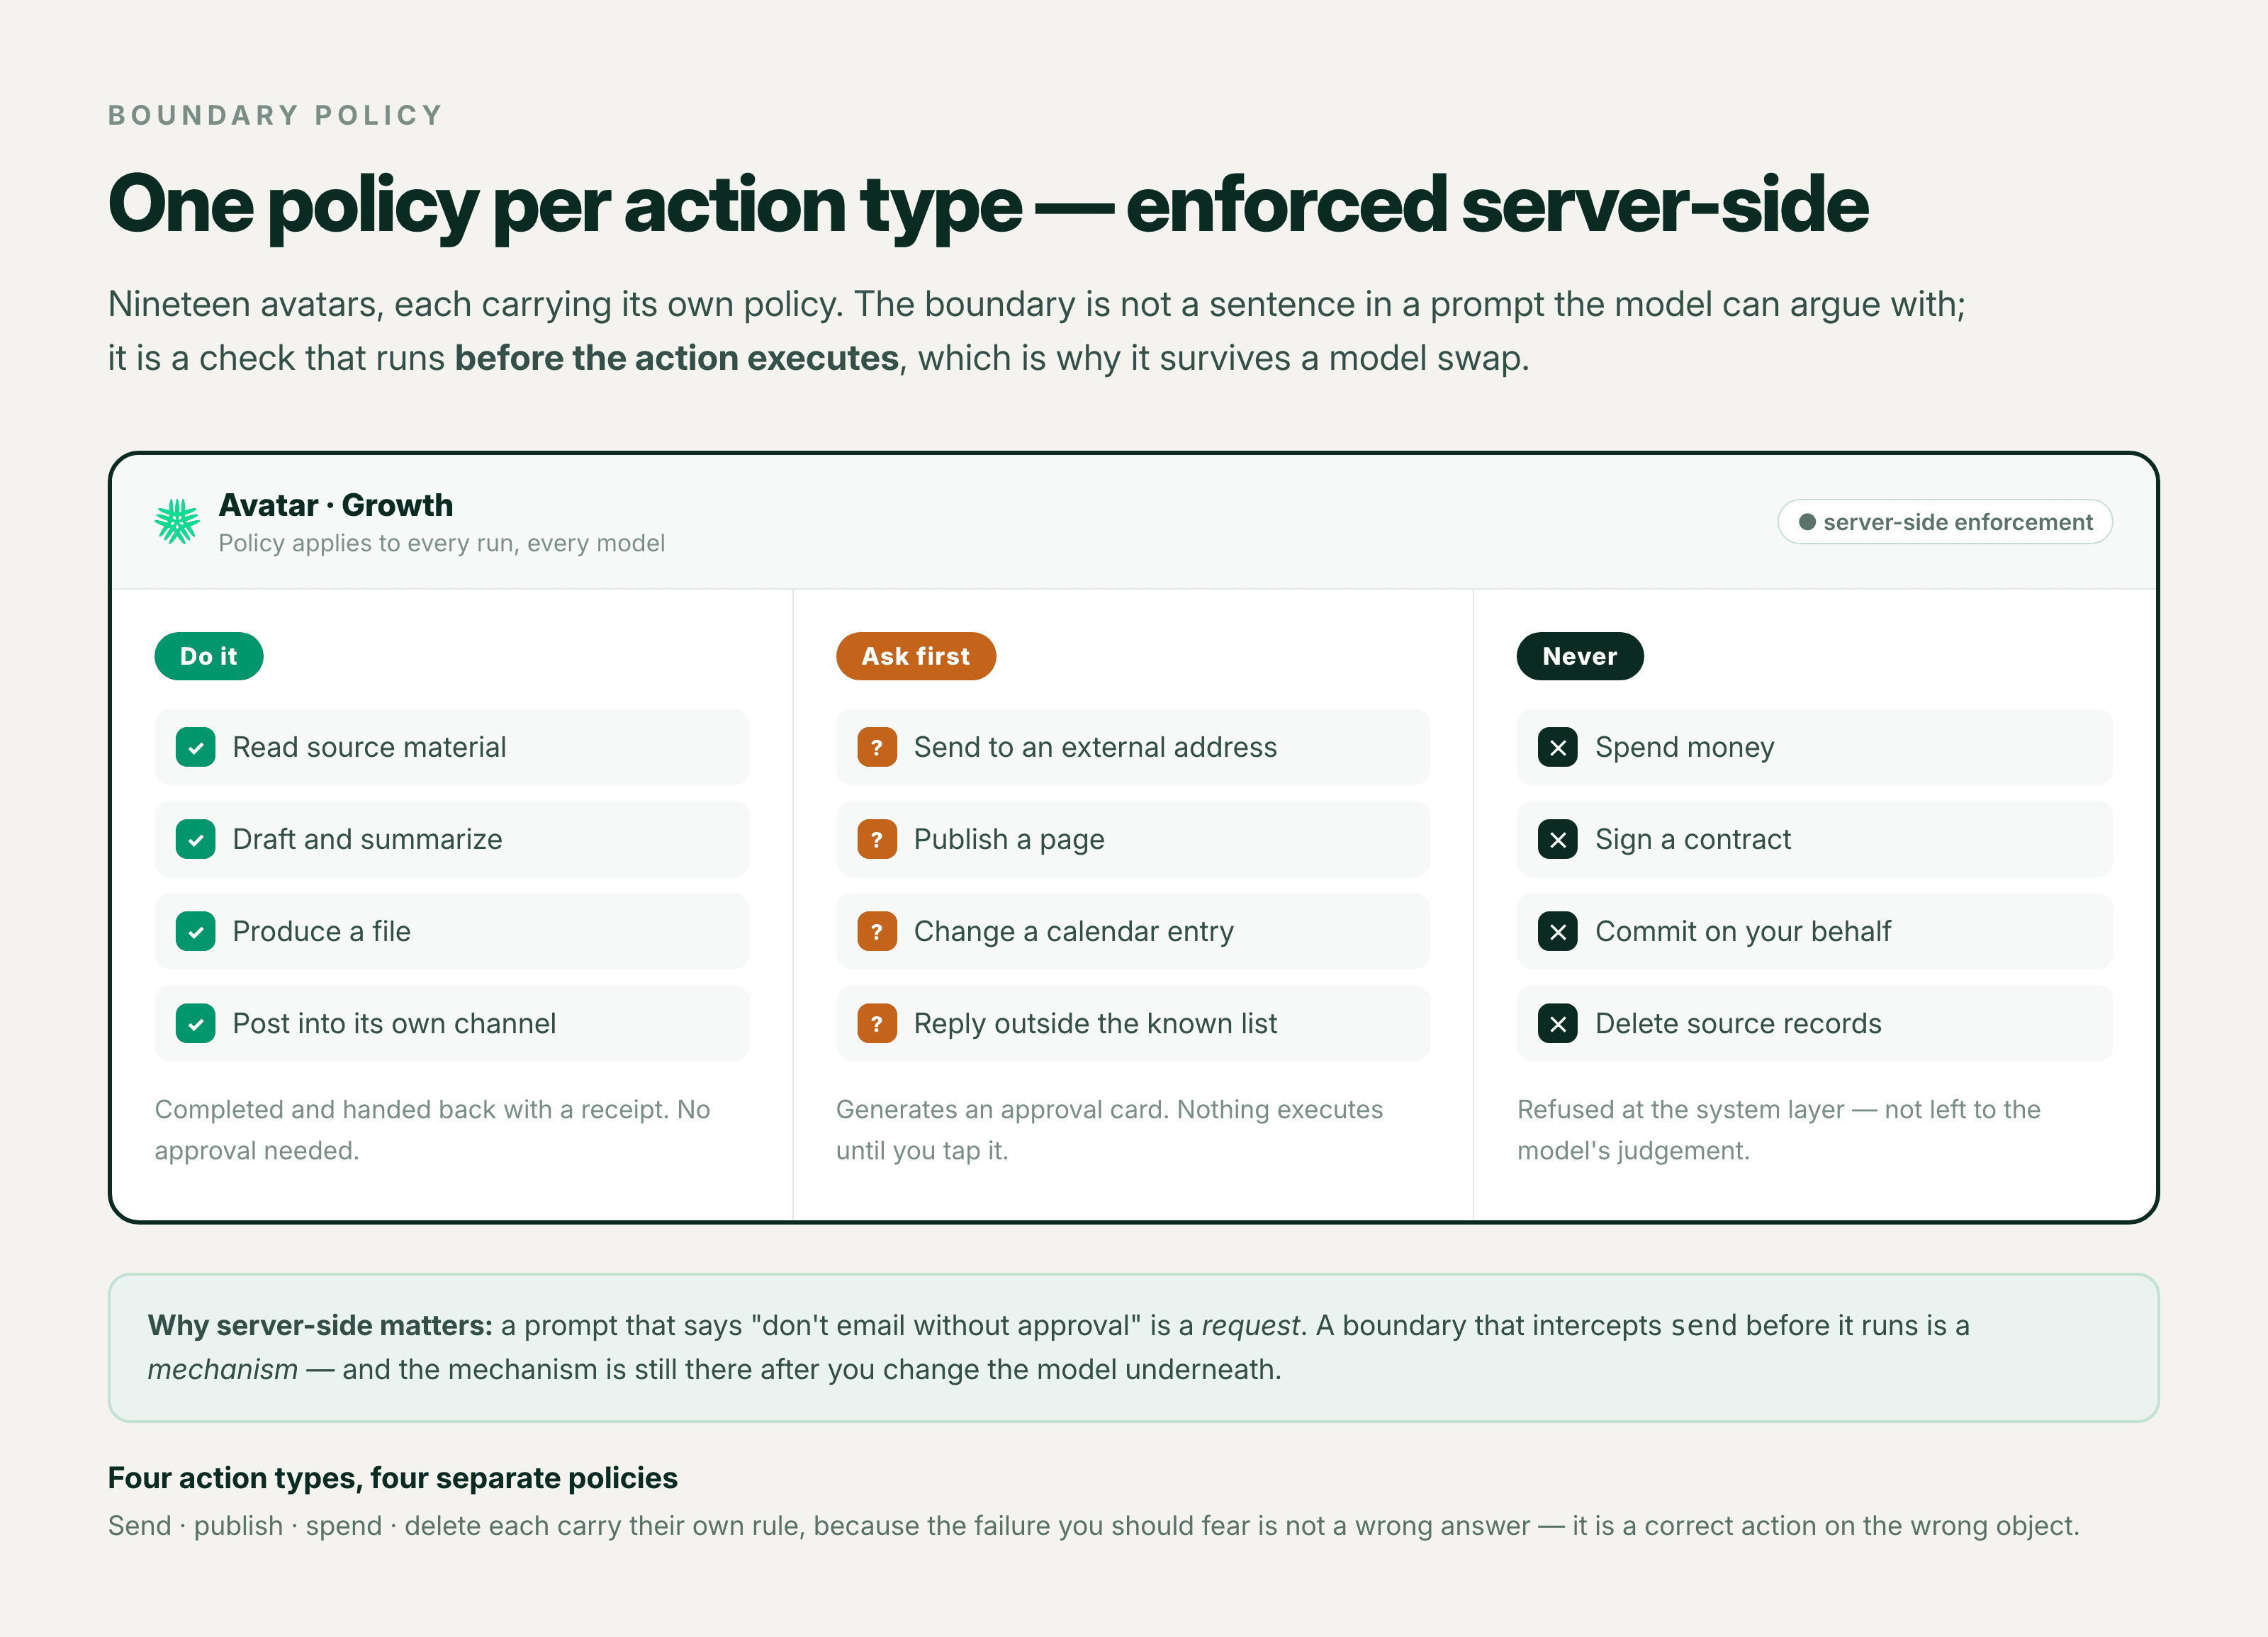The width and height of the screenshot is (2268, 1637).
Task: Click the dot in the server-side enforcement pill
Action: 1807,522
